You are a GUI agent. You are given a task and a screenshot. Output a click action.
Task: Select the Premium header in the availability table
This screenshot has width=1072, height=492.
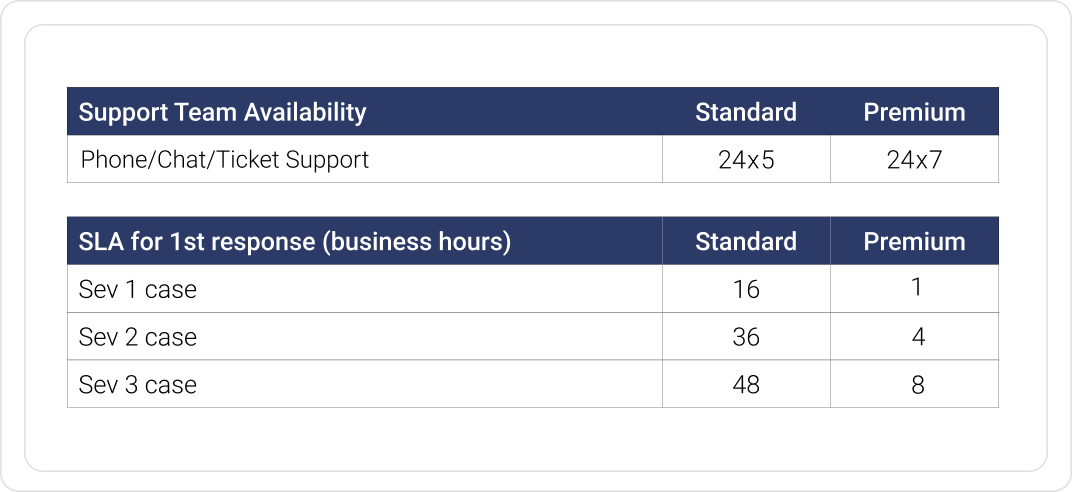click(914, 112)
